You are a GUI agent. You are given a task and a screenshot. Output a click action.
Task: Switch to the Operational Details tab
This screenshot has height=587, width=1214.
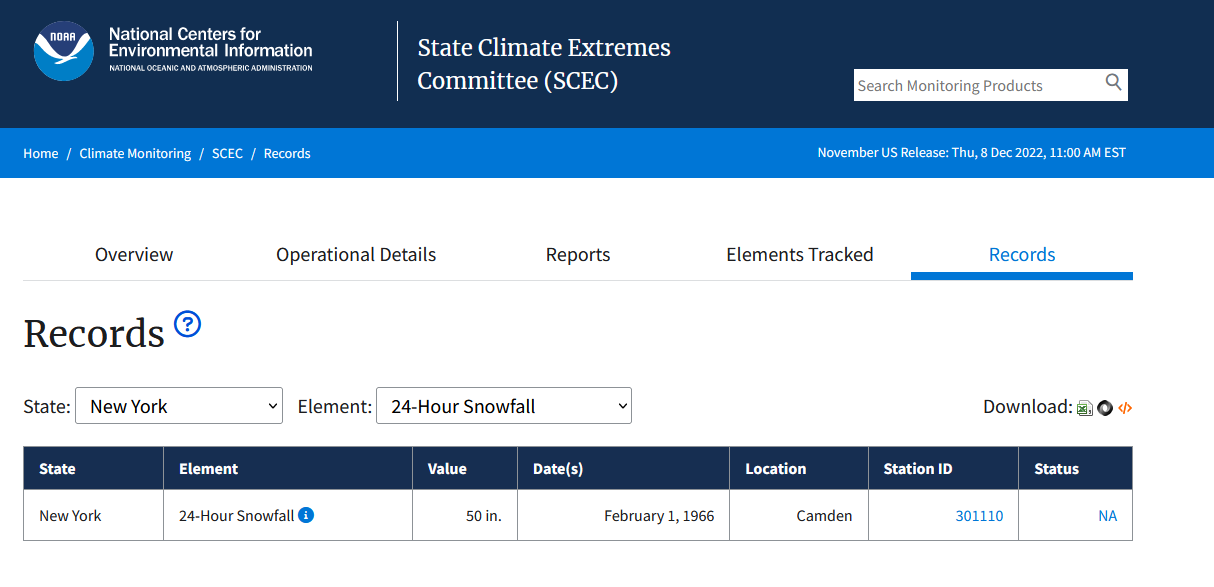356,255
